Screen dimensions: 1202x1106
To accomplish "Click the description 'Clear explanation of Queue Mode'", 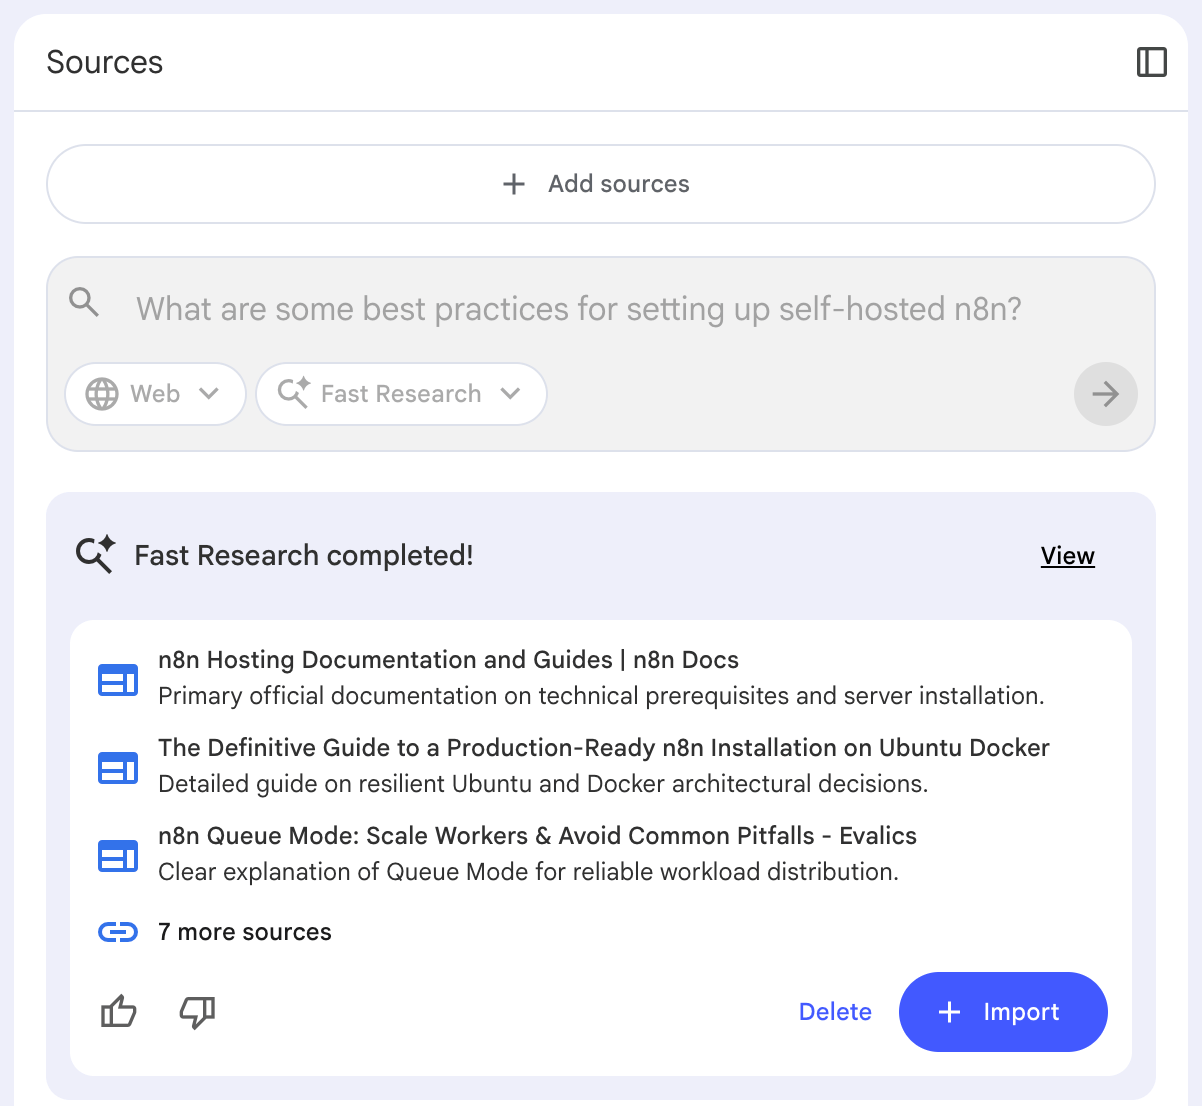I will pyautogui.click(x=528, y=872).
